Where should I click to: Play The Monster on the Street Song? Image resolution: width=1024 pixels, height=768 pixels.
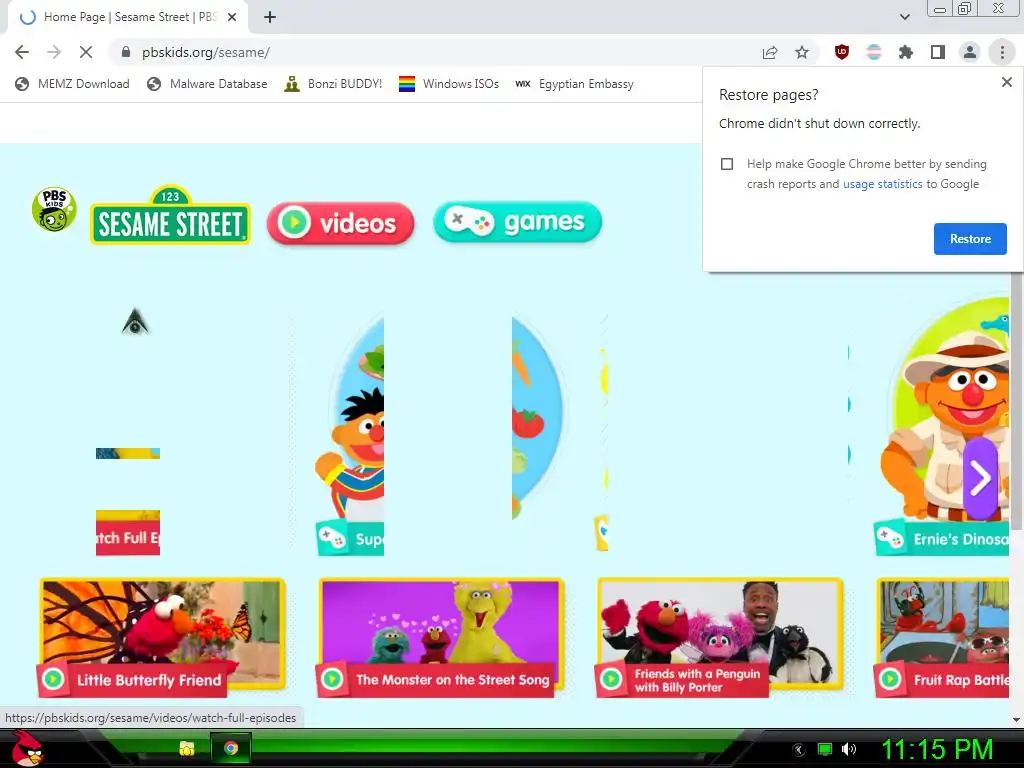point(441,637)
